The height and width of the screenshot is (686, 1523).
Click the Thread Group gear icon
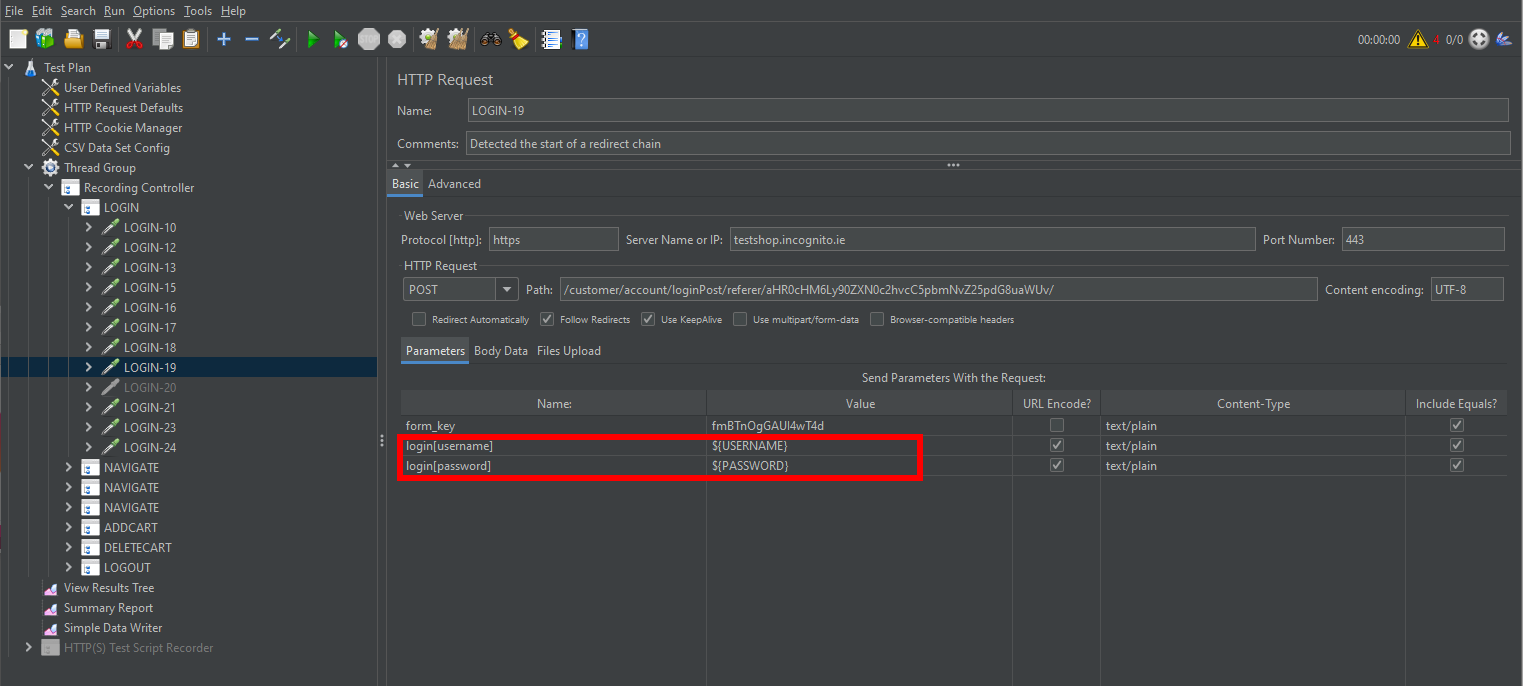coord(50,167)
